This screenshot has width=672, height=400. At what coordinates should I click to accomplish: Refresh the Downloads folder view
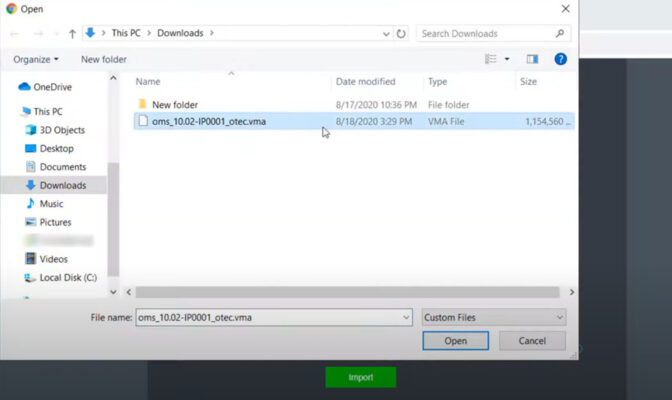pos(401,33)
